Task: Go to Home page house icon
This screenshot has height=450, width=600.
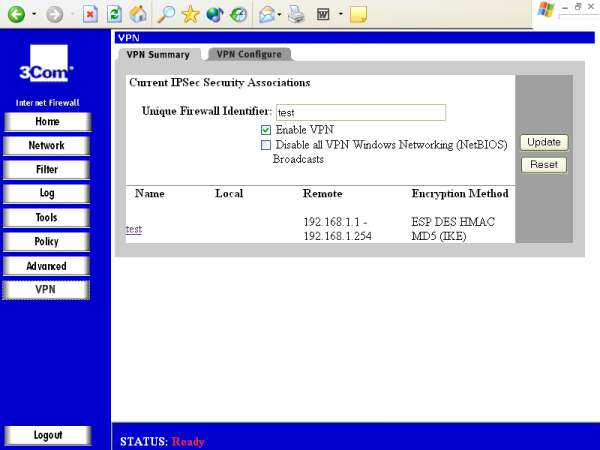Action: tap(138, 15)
